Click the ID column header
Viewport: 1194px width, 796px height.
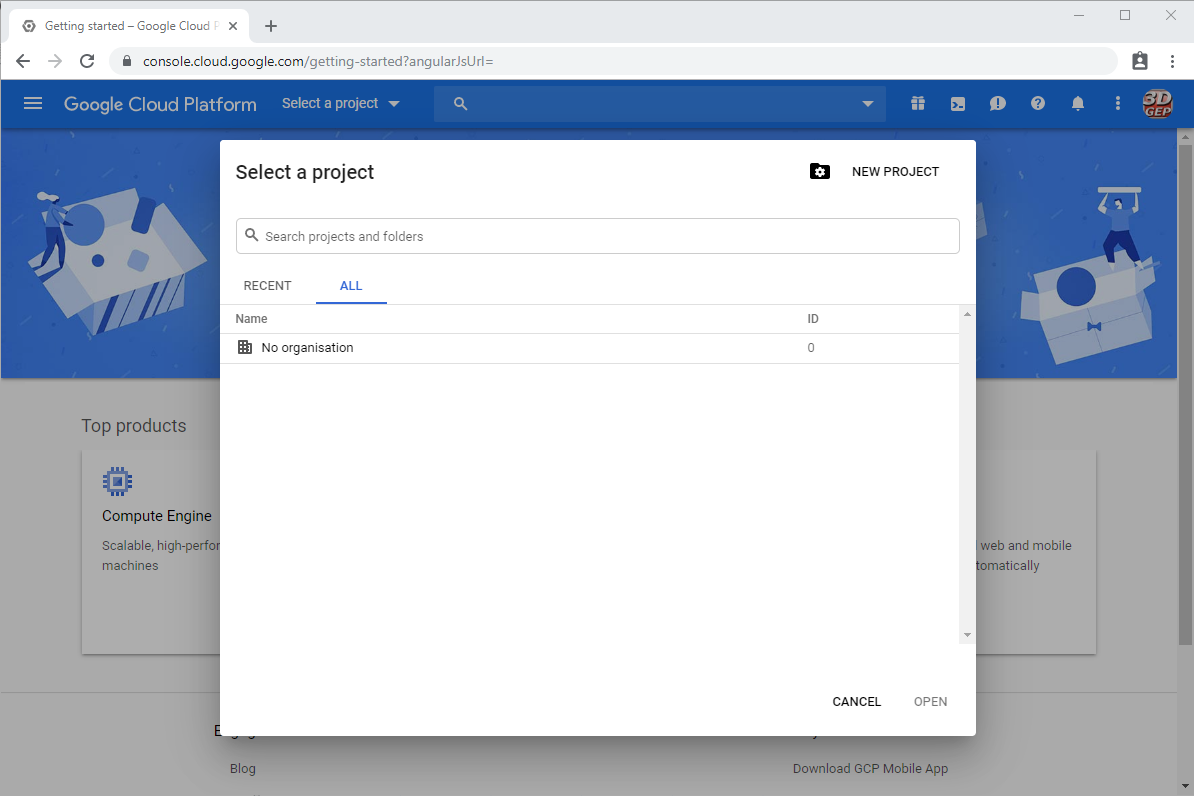click(x=812, y=319)
